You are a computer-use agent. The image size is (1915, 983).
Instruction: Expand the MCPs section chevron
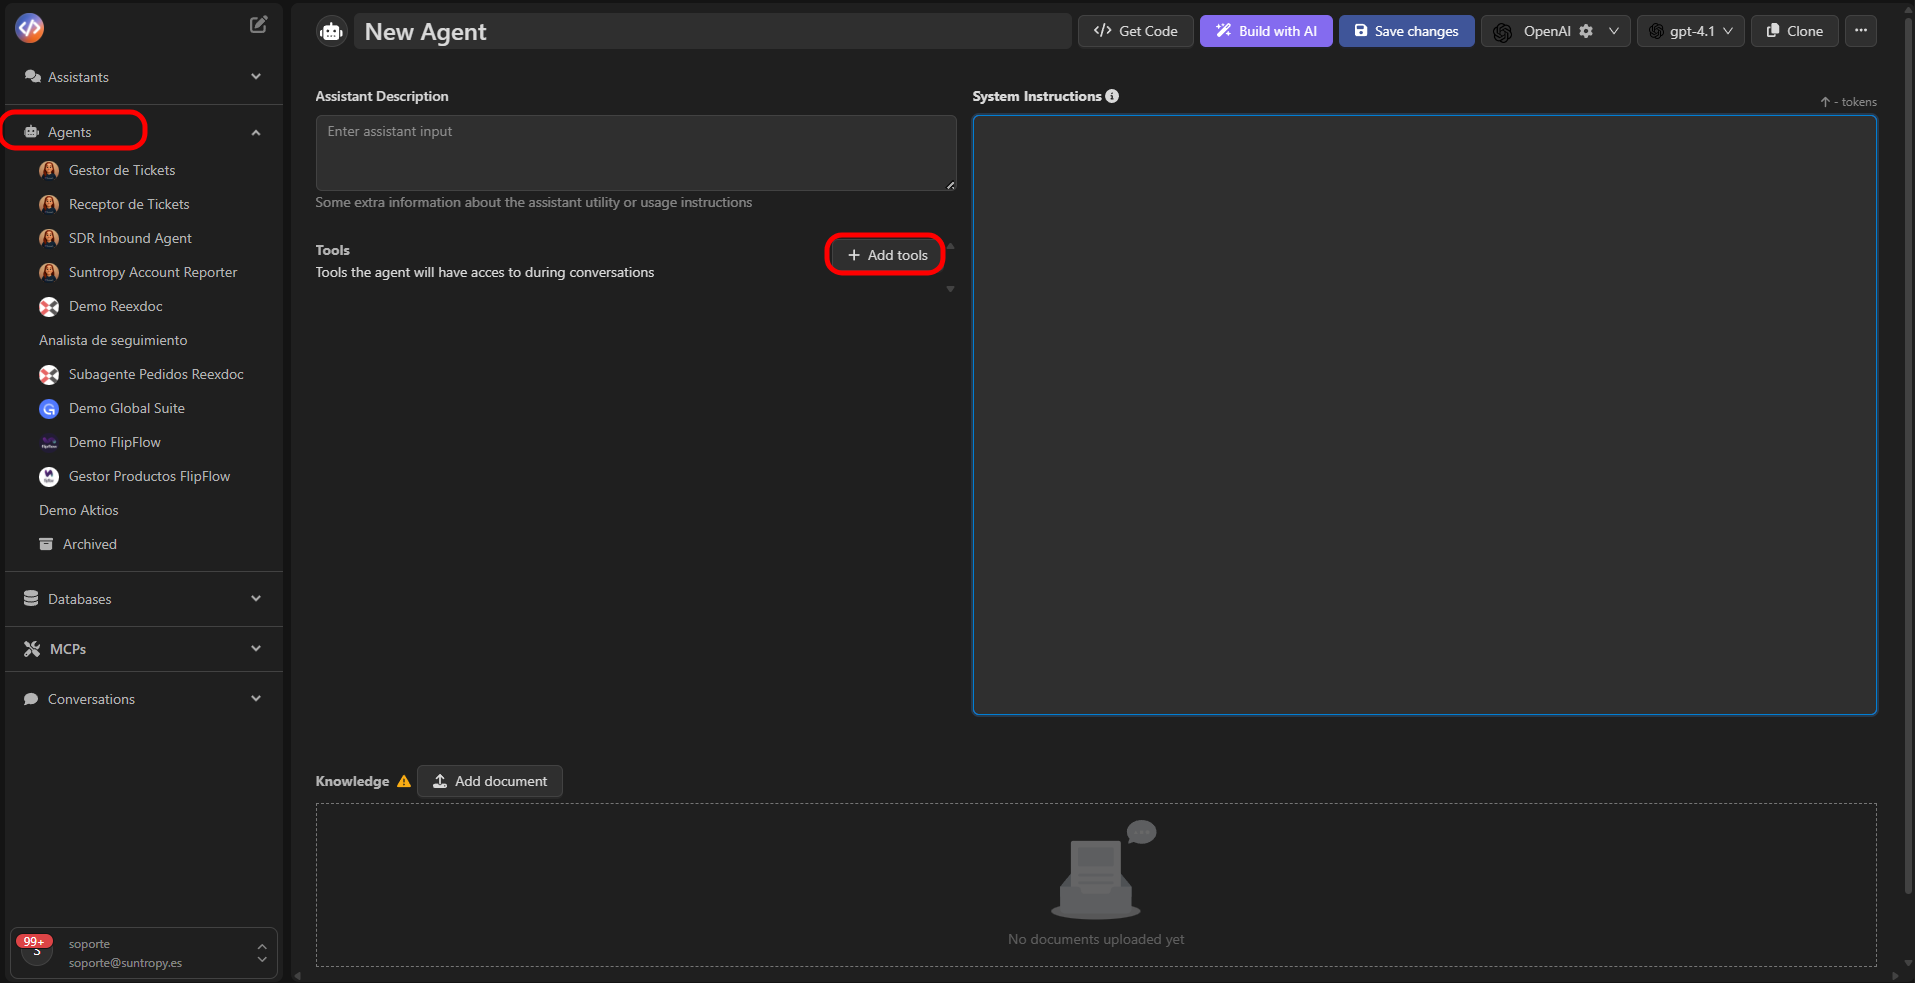(256, 648)
